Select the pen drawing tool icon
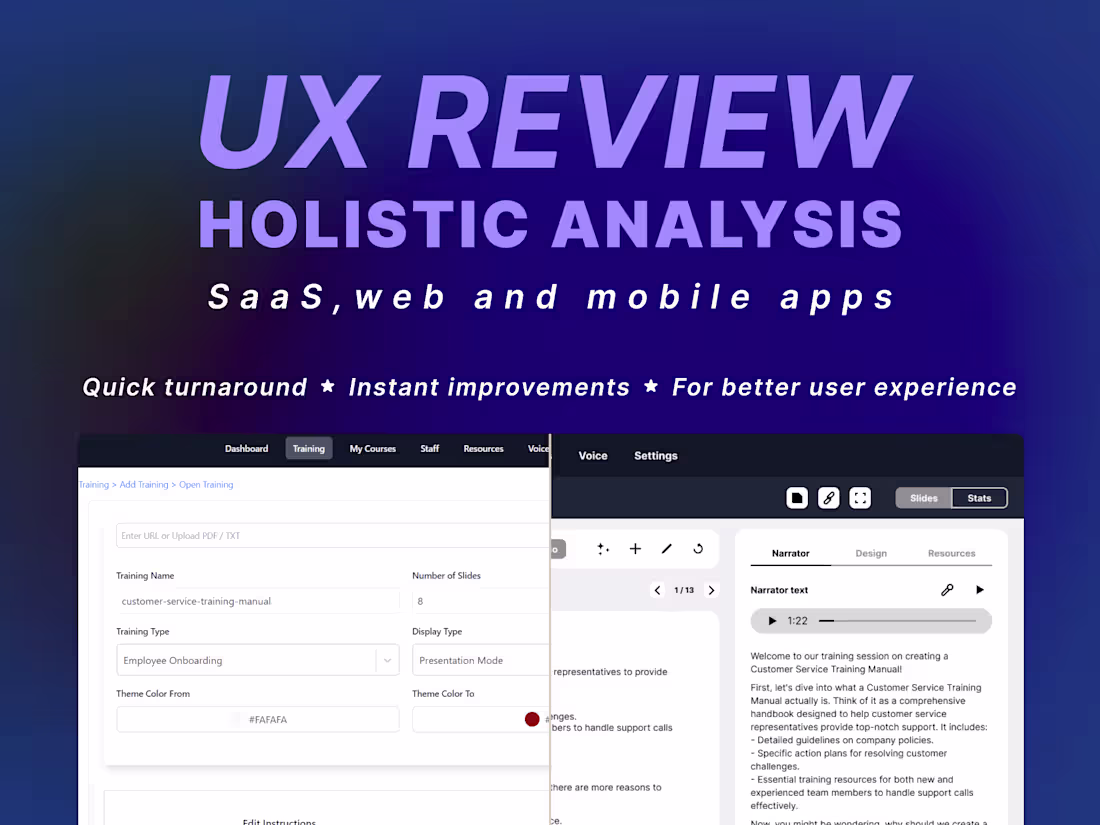Screen dimensions: 1100x825 pos(667,549)
